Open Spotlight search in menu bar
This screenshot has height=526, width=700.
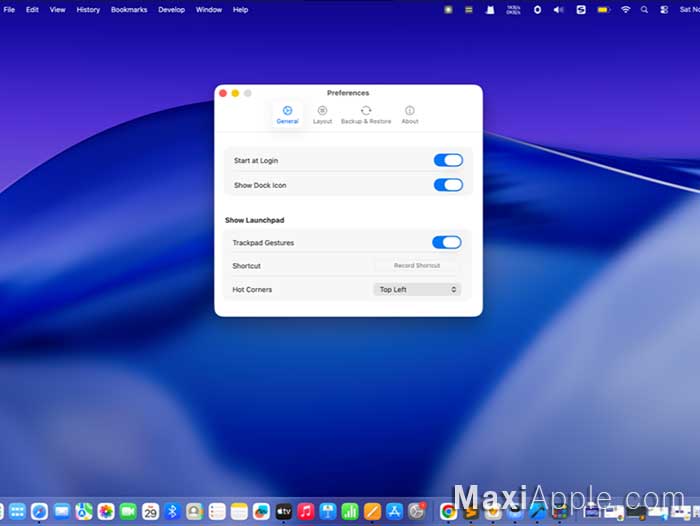pos(644,9)
